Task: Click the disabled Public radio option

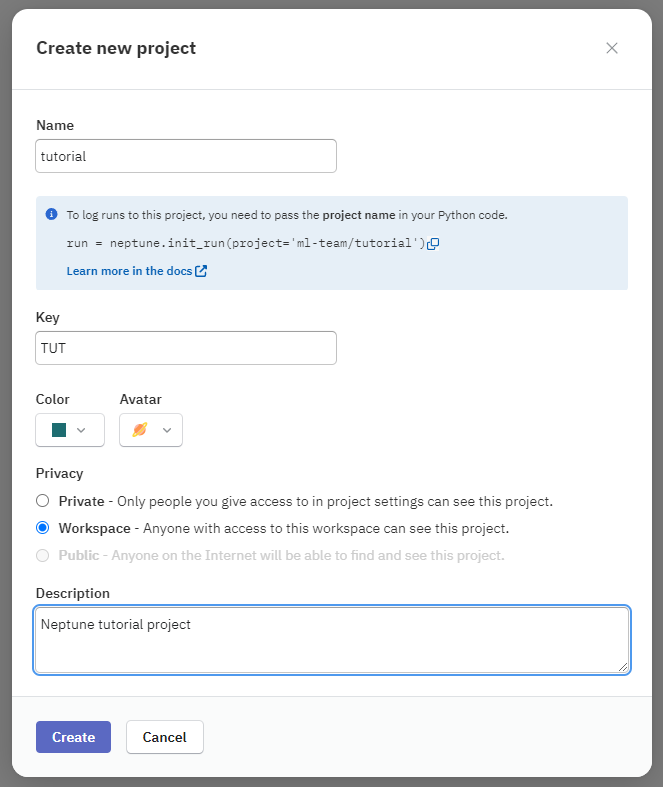Action: tap(42, 555)
